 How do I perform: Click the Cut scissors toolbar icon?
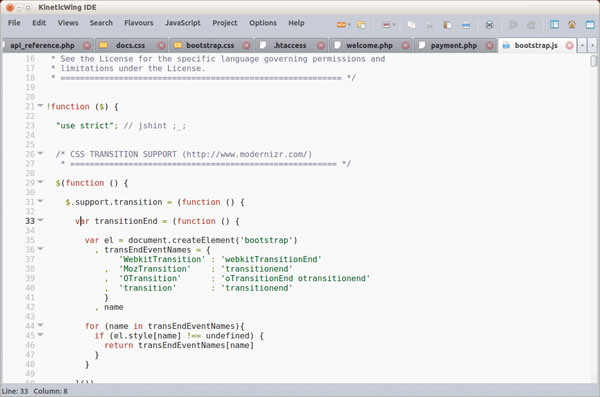pyautogui.click(x=430, y=26)
